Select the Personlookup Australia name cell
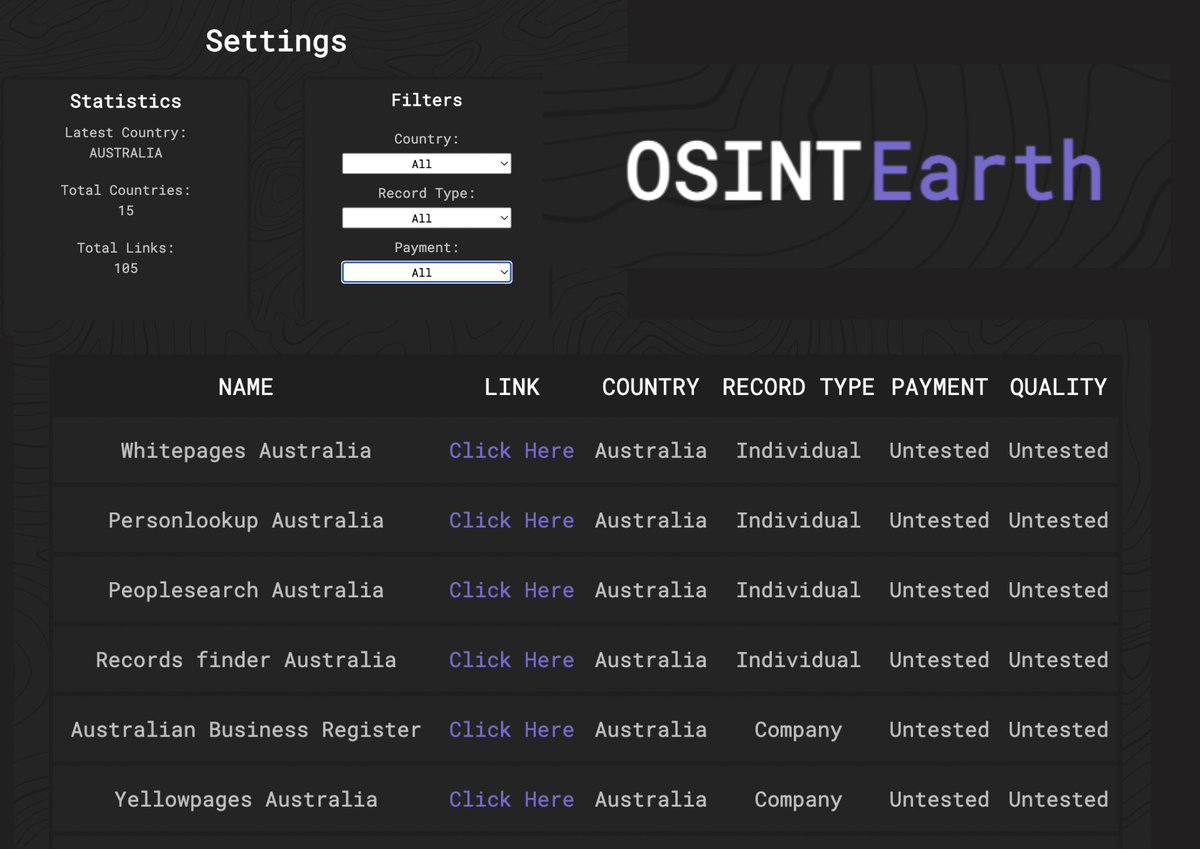The width and height of the screenshot is (1200, 849). click(246, 521)
